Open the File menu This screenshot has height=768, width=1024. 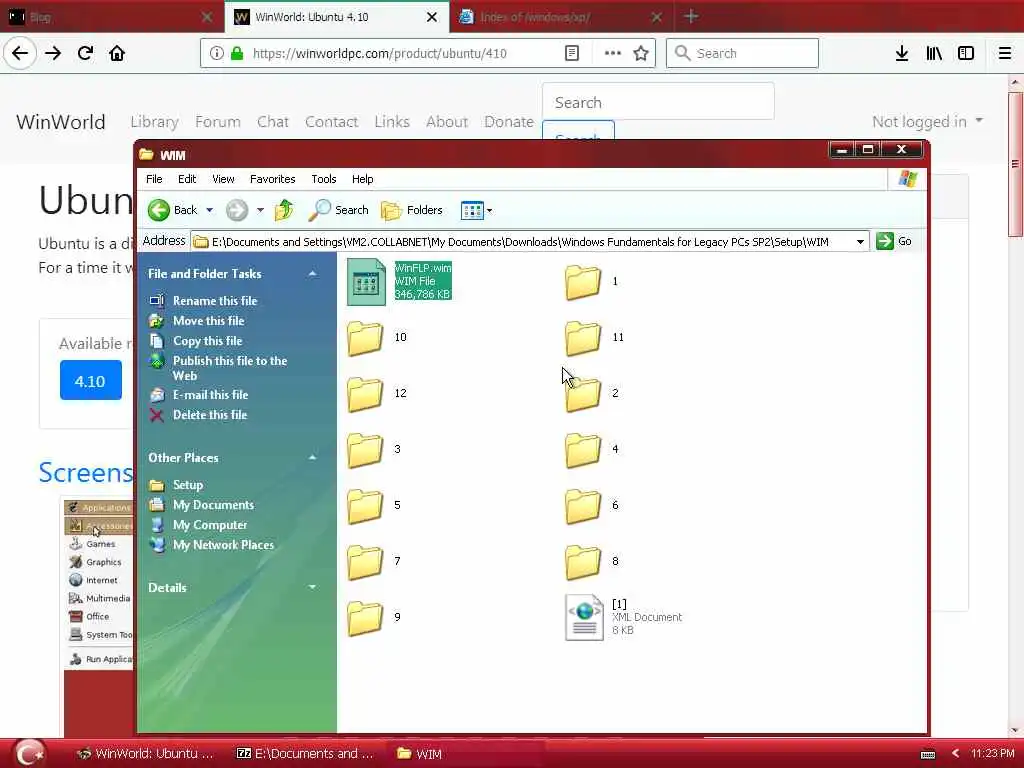[x=154, y=179]
